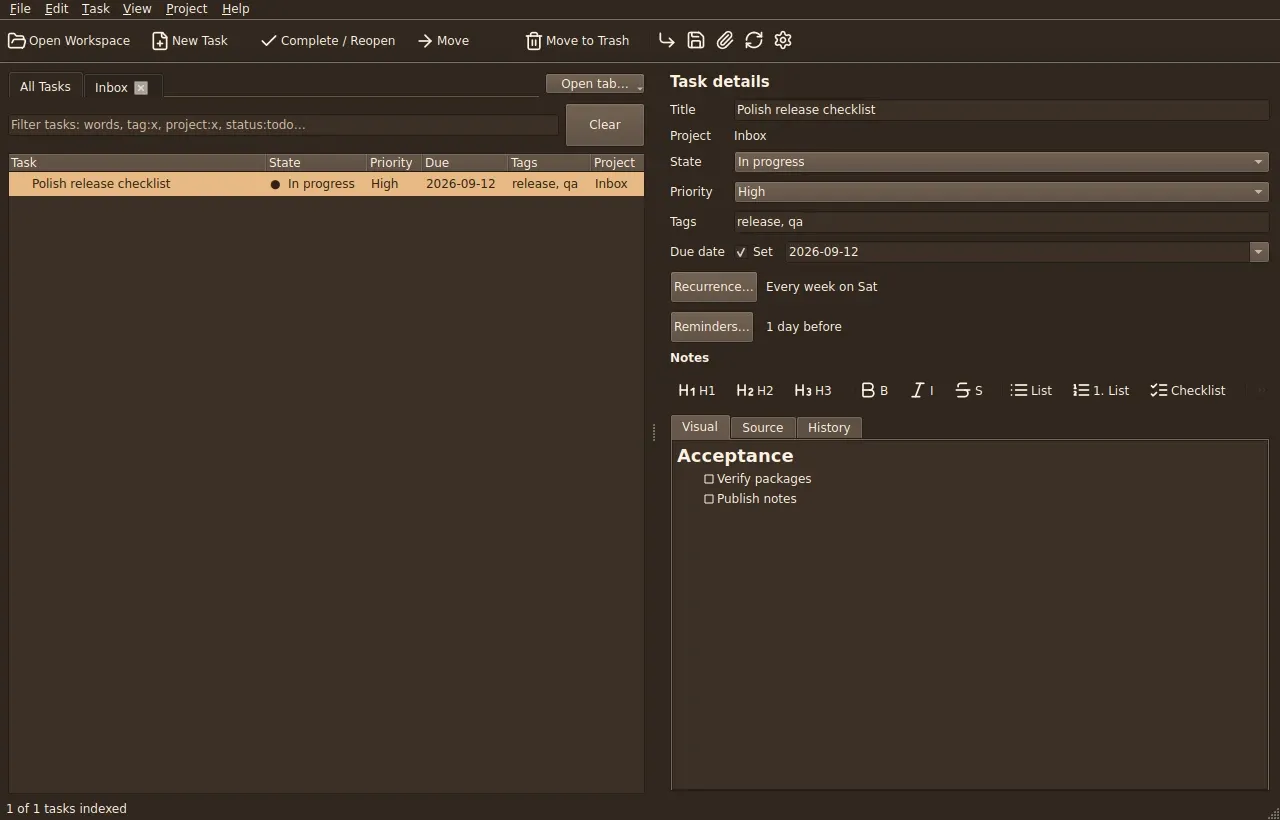Insert a checklist in notes

pyautogui.click(x=1187, y=391)
